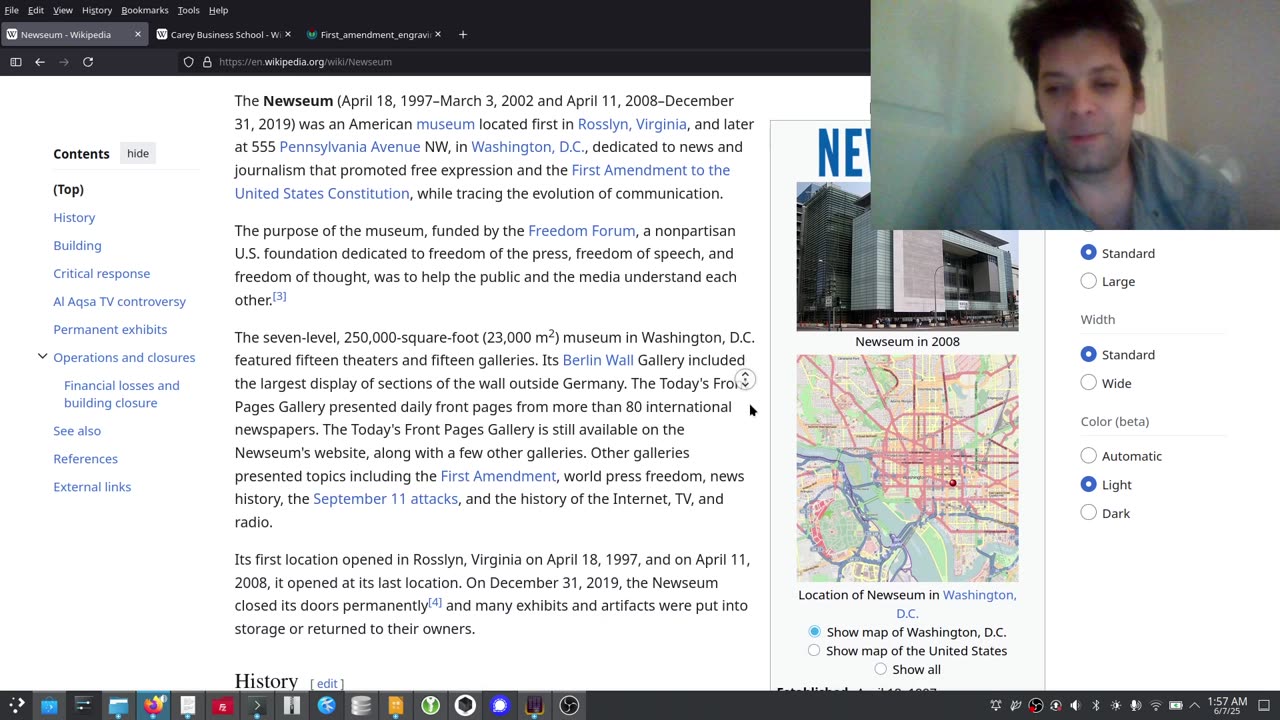1280x720 pixels.
Task: Switch to First_amendment_engraving tab
Action: click(x=375, y=34)
